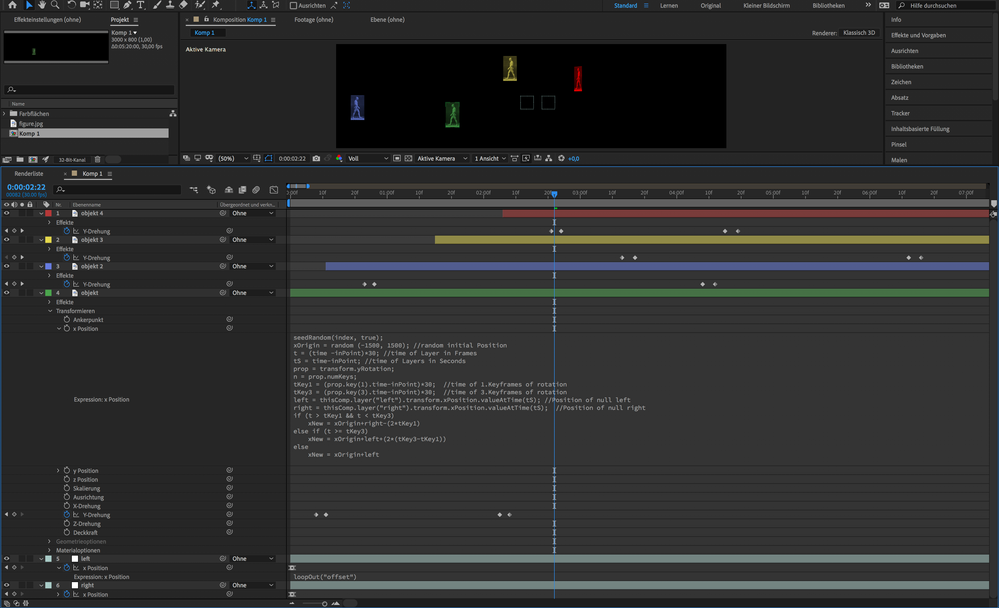The image size is (999, 608).
Task: Open the Effekteinstellungen (ohne) tab
Action: (47, 20)
